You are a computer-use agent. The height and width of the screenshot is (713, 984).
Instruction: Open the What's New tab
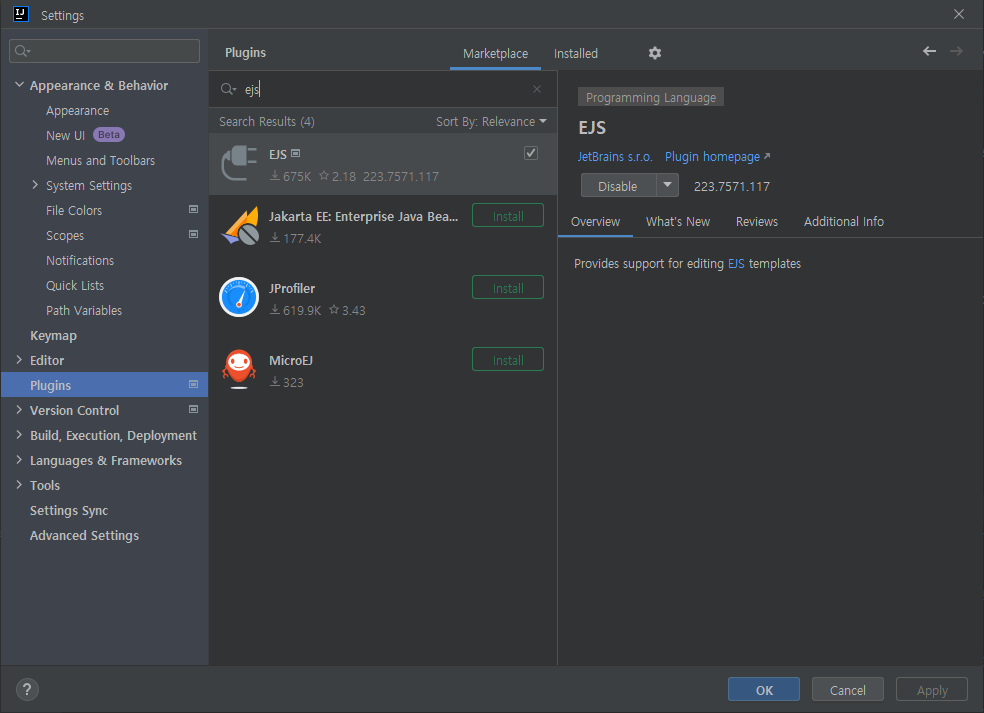tap(678, 222)
